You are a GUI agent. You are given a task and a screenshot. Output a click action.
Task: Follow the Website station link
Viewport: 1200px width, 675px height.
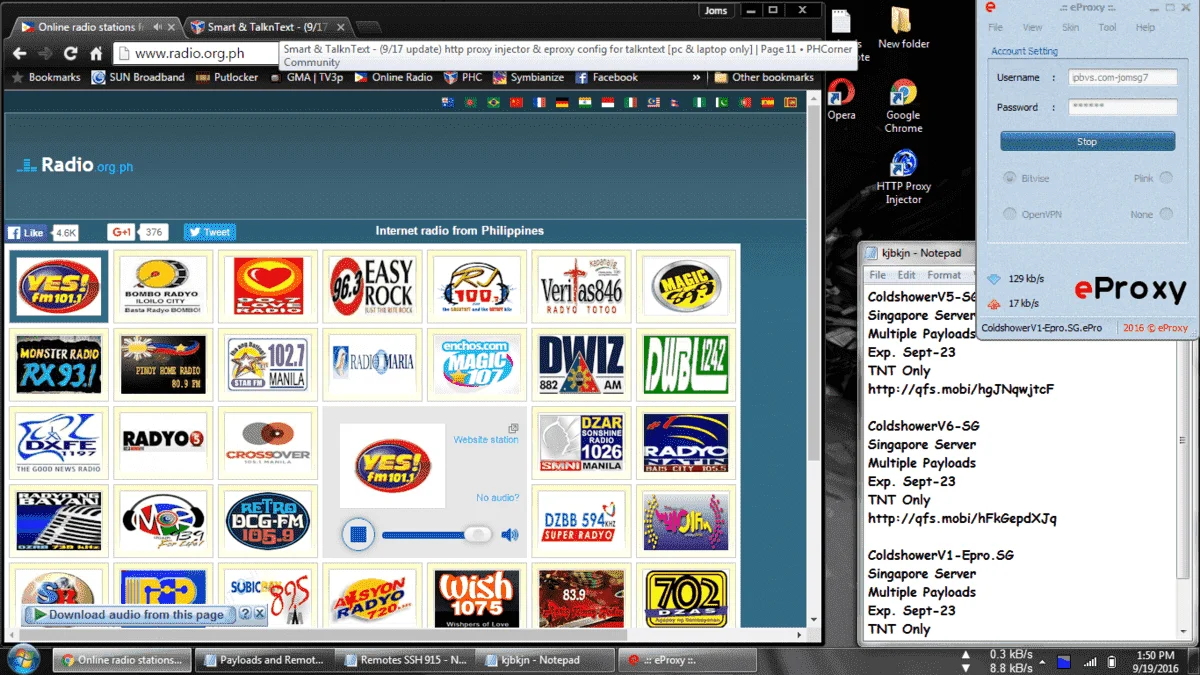coord(486,440)
